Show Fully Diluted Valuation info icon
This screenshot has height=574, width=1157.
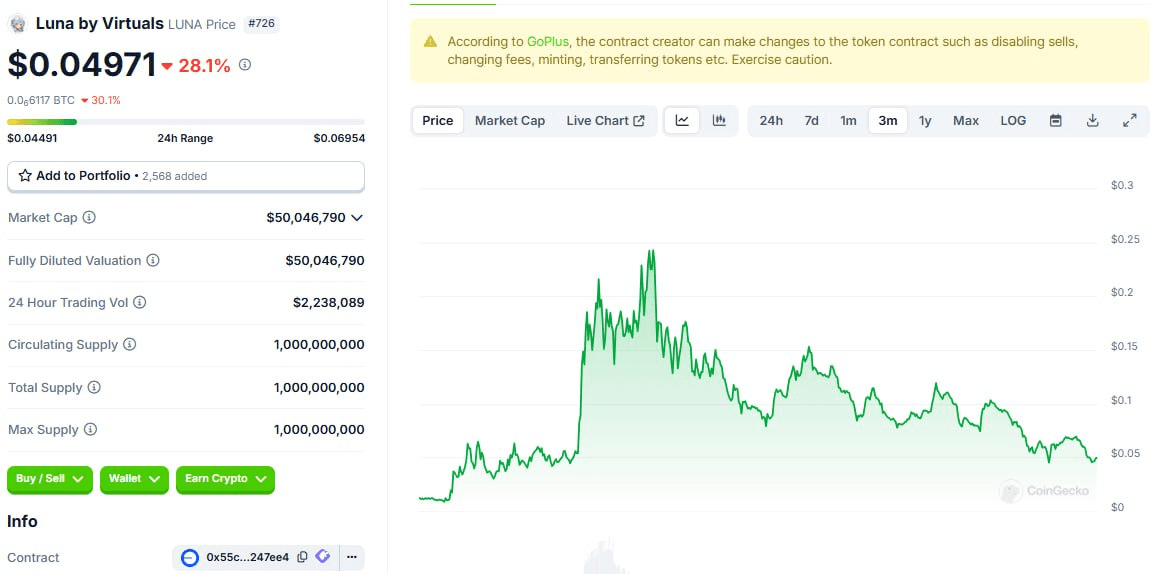point(153,260)
